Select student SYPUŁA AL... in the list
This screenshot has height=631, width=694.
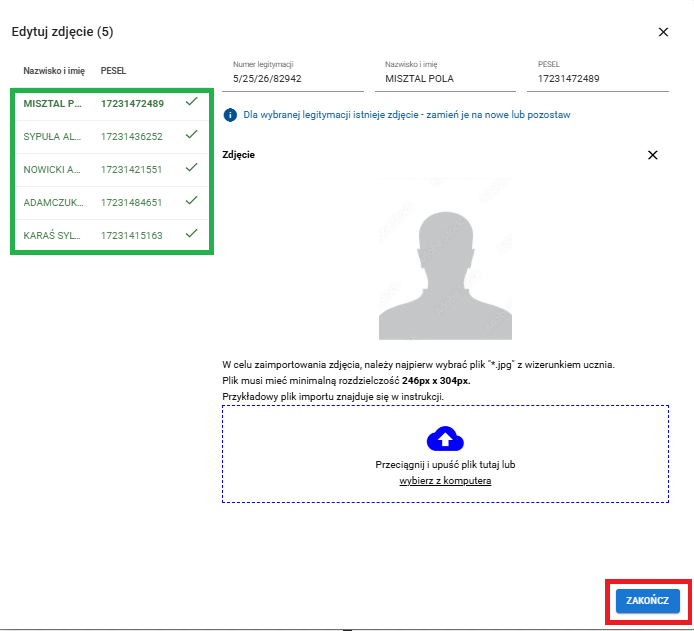click(51, 136)
